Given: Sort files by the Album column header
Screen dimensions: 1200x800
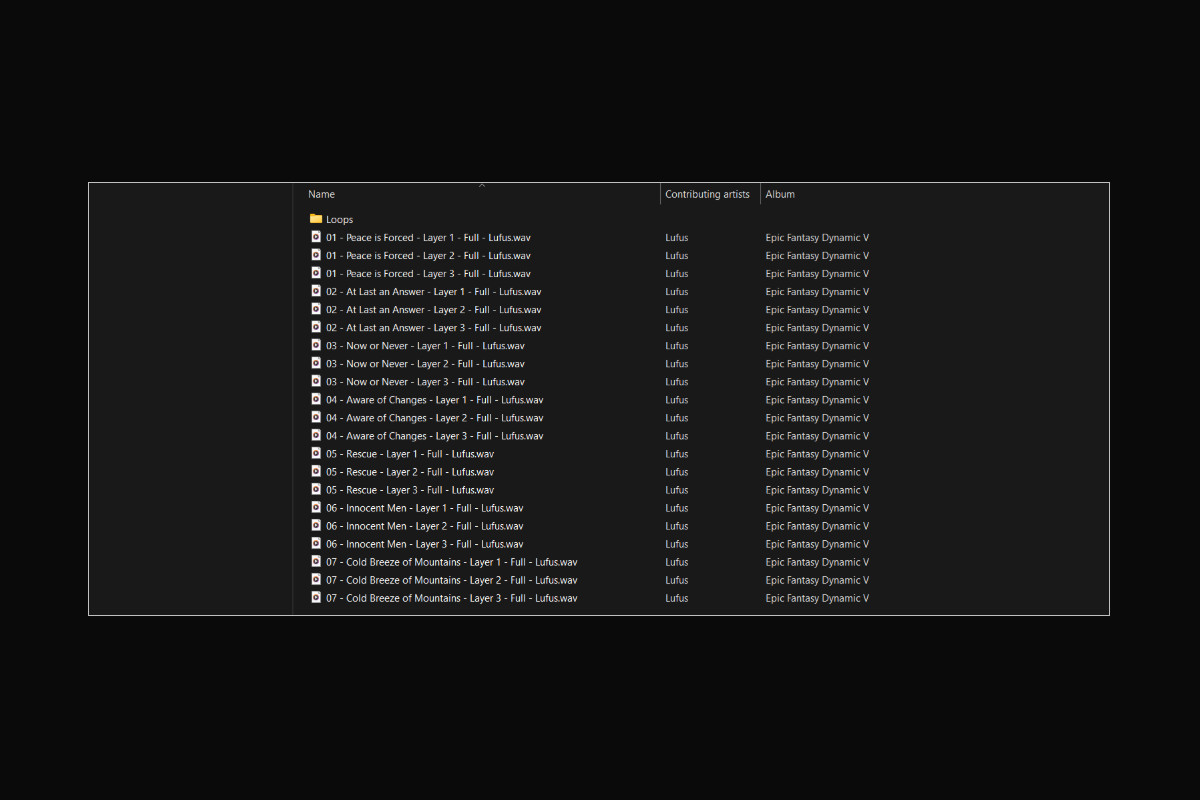Looking at the screenshot, I should pos(780,194).
